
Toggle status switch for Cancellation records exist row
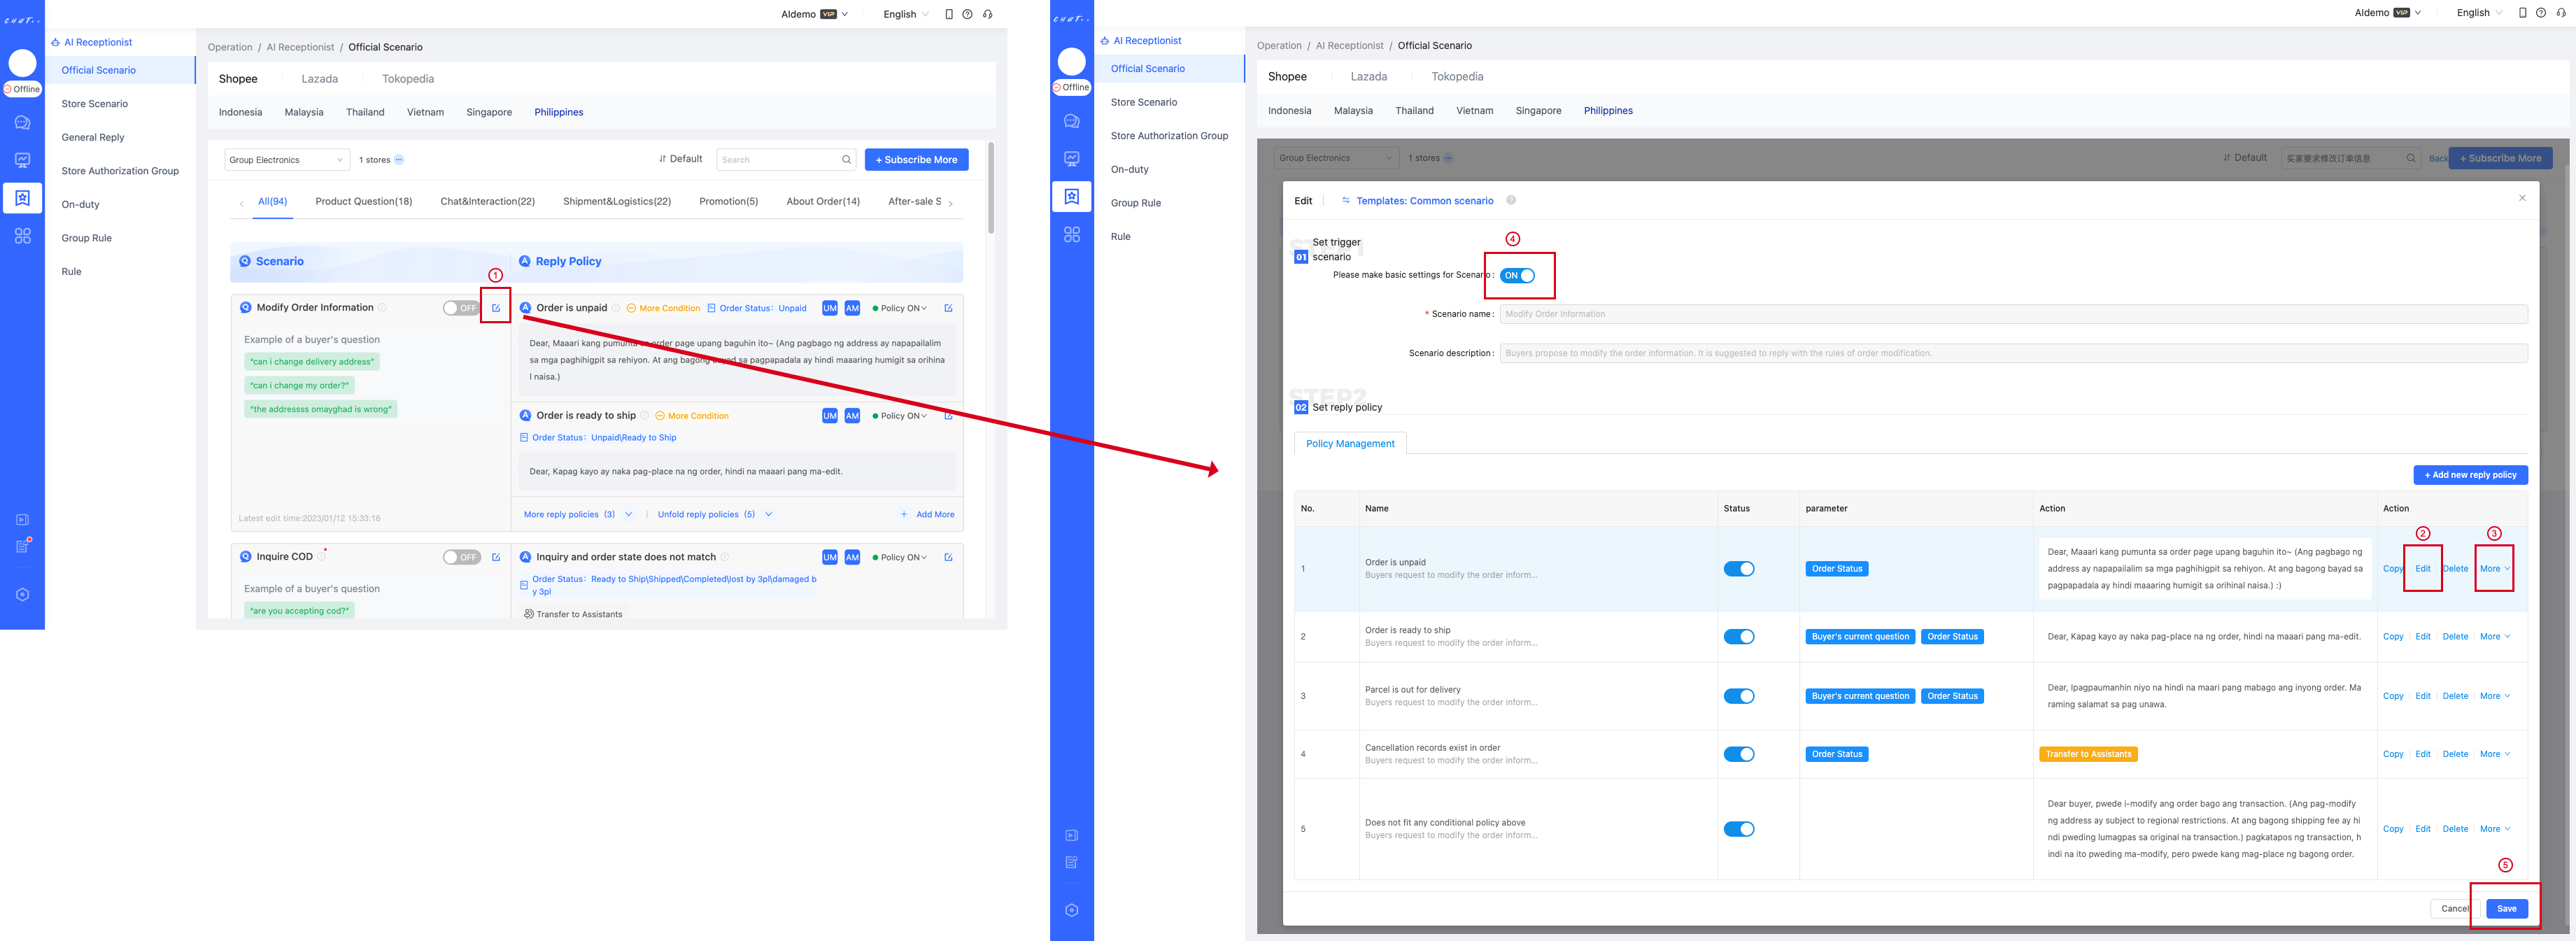point(1739,754)
